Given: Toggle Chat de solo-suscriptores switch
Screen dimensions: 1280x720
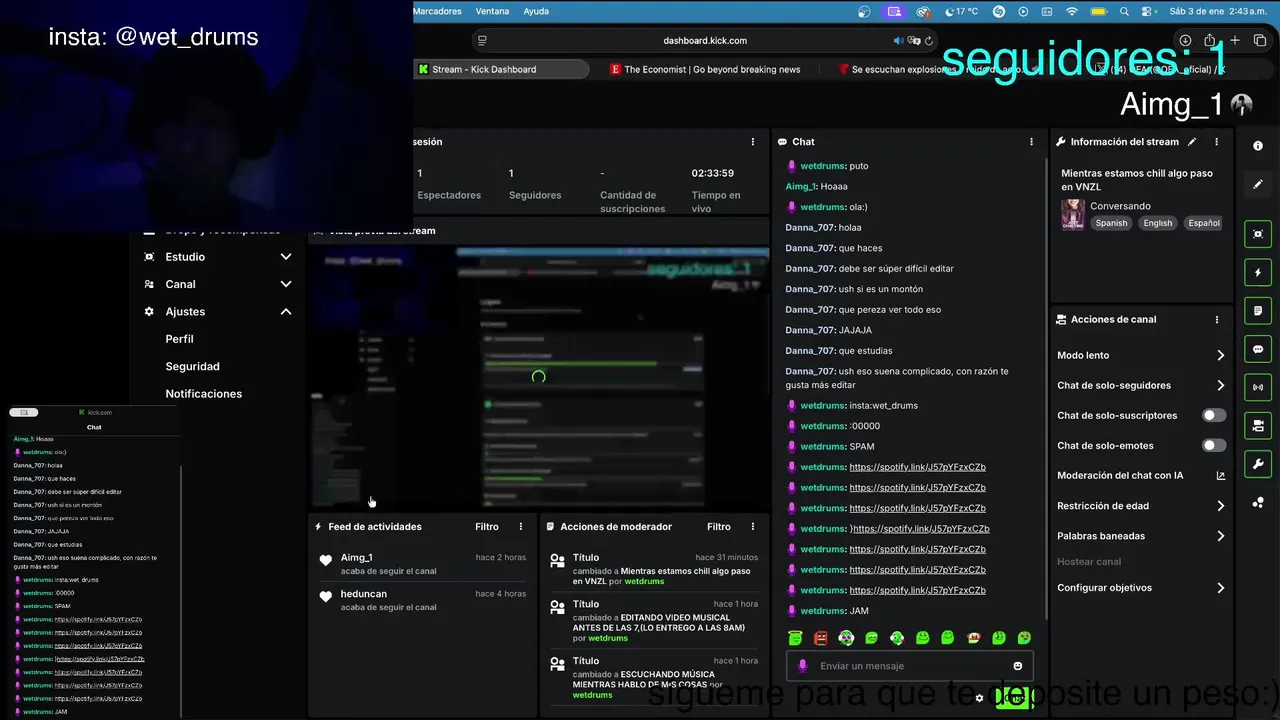Looking at the screenshot, I should point(1213,415).
